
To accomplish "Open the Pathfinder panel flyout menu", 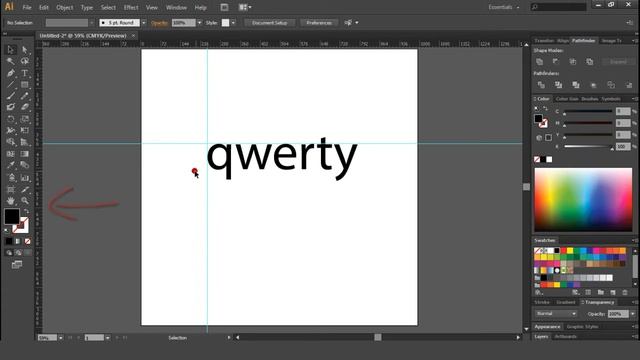I will pyautogui.click(x=635, y=40).
